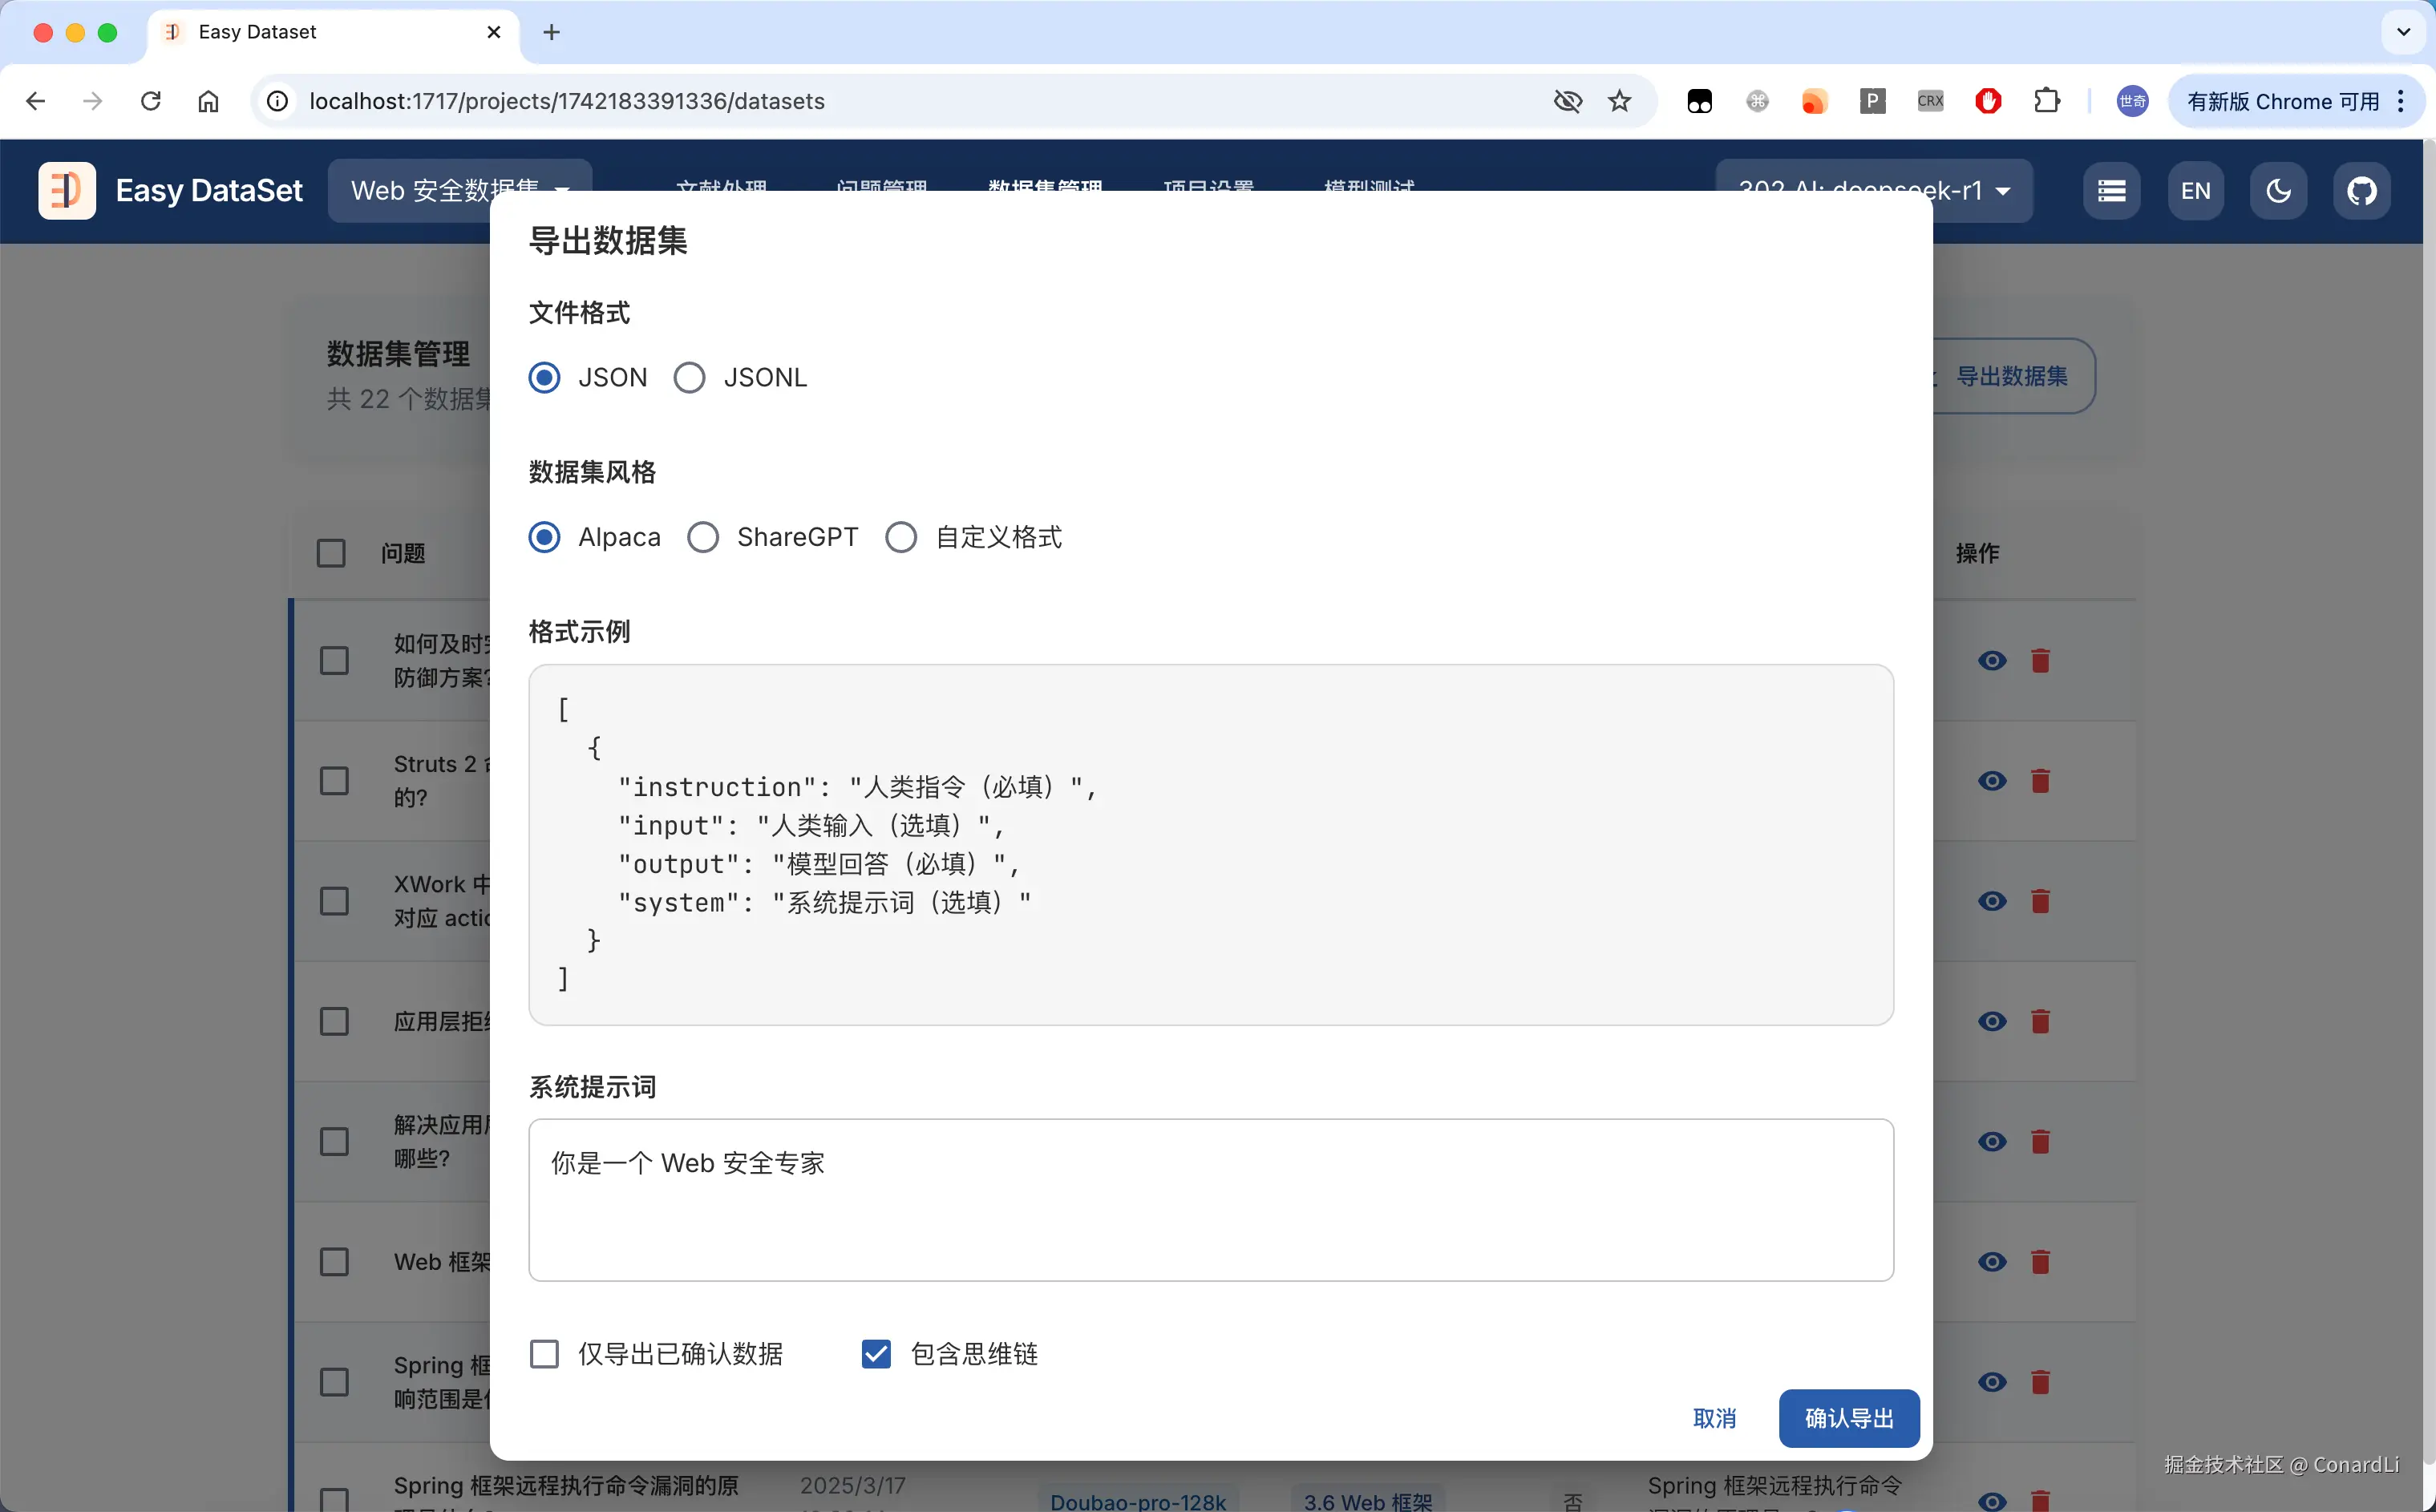Switch language with the EN button
Image resolution: width=2436 pixels, height=1512 pixels.
[x=2195, y=190]
